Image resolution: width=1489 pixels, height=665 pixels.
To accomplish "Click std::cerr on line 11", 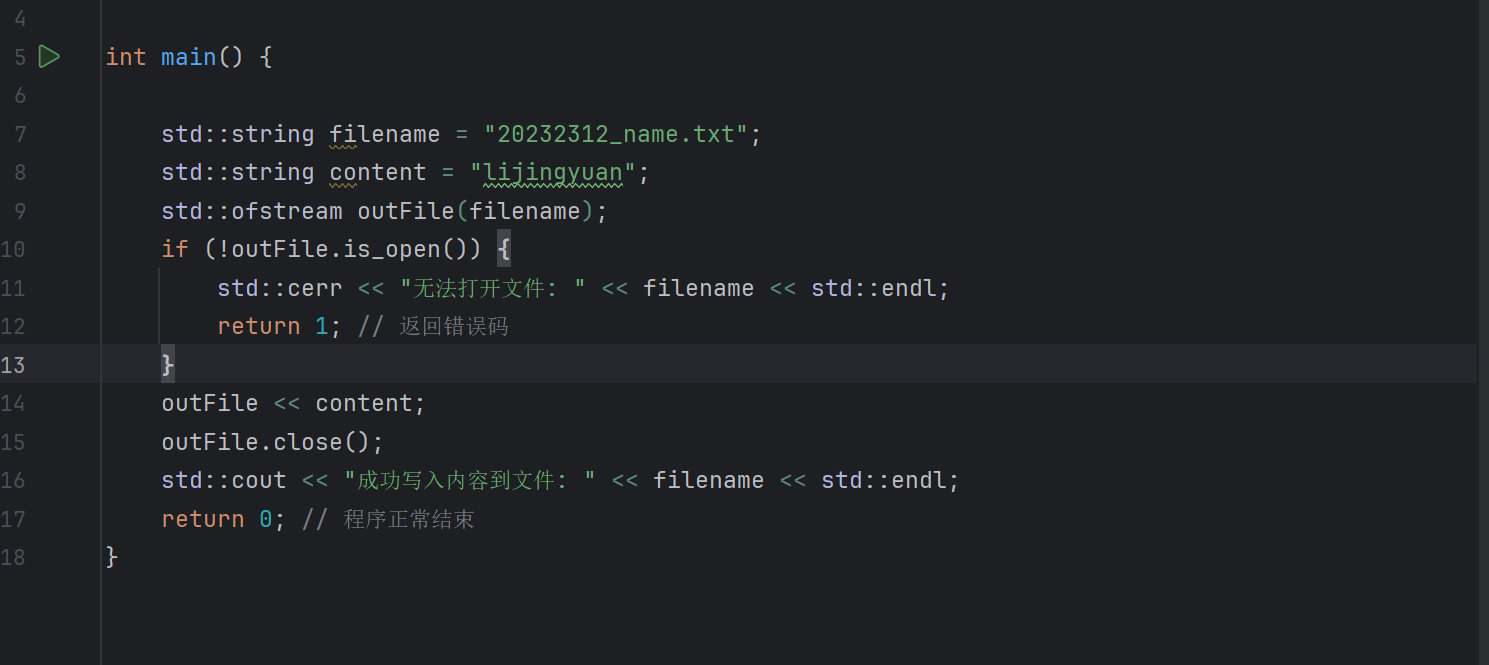I will click(x=280, y=288).
